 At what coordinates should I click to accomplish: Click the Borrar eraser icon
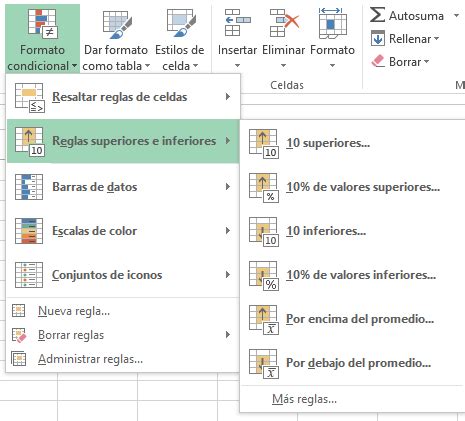pyautogui.click(x=378, y=61)
